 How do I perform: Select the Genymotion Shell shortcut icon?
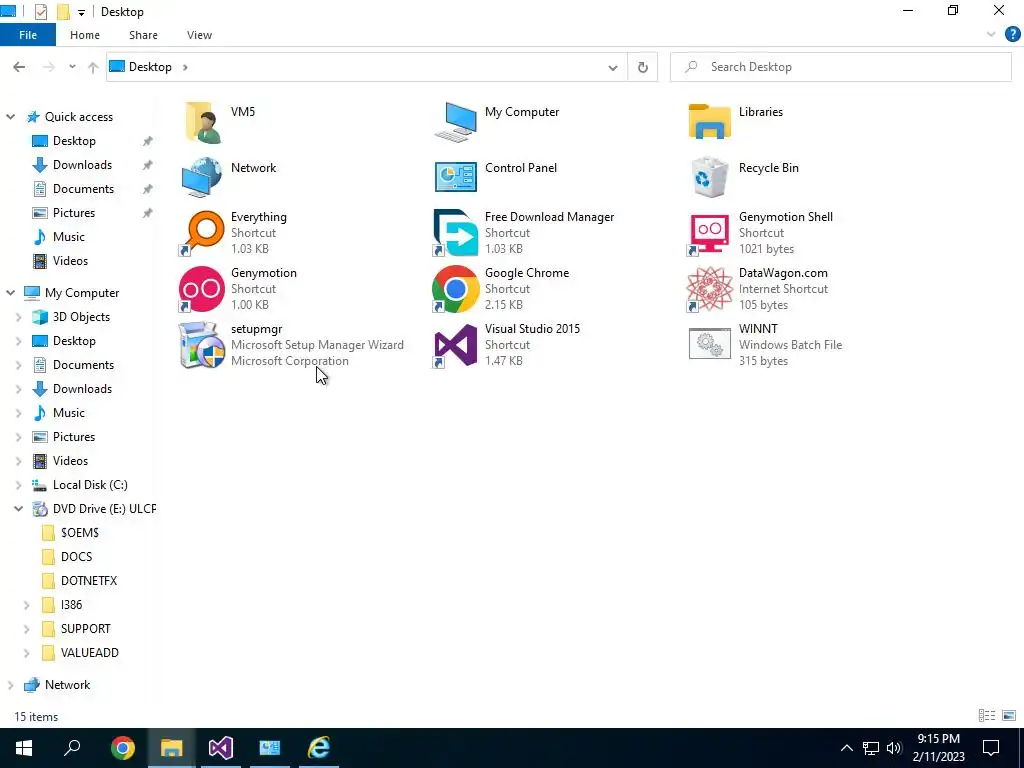pos(709,232)
